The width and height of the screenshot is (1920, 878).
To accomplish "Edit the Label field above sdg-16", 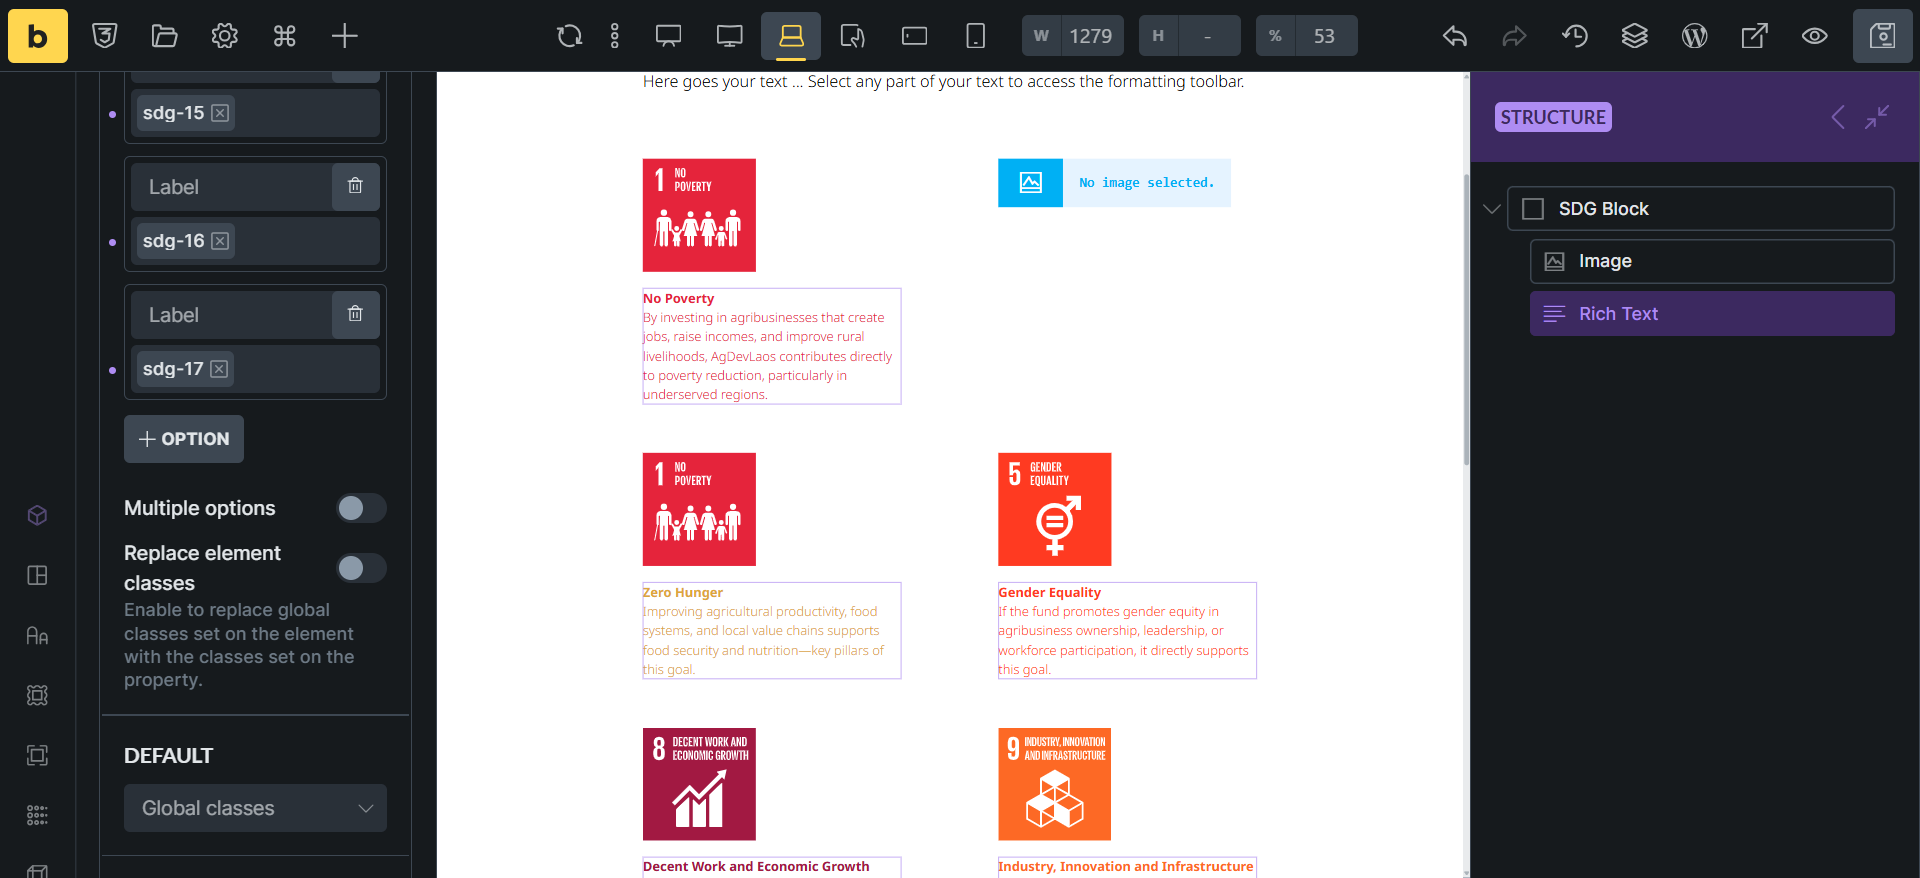I will pos(231,187).
